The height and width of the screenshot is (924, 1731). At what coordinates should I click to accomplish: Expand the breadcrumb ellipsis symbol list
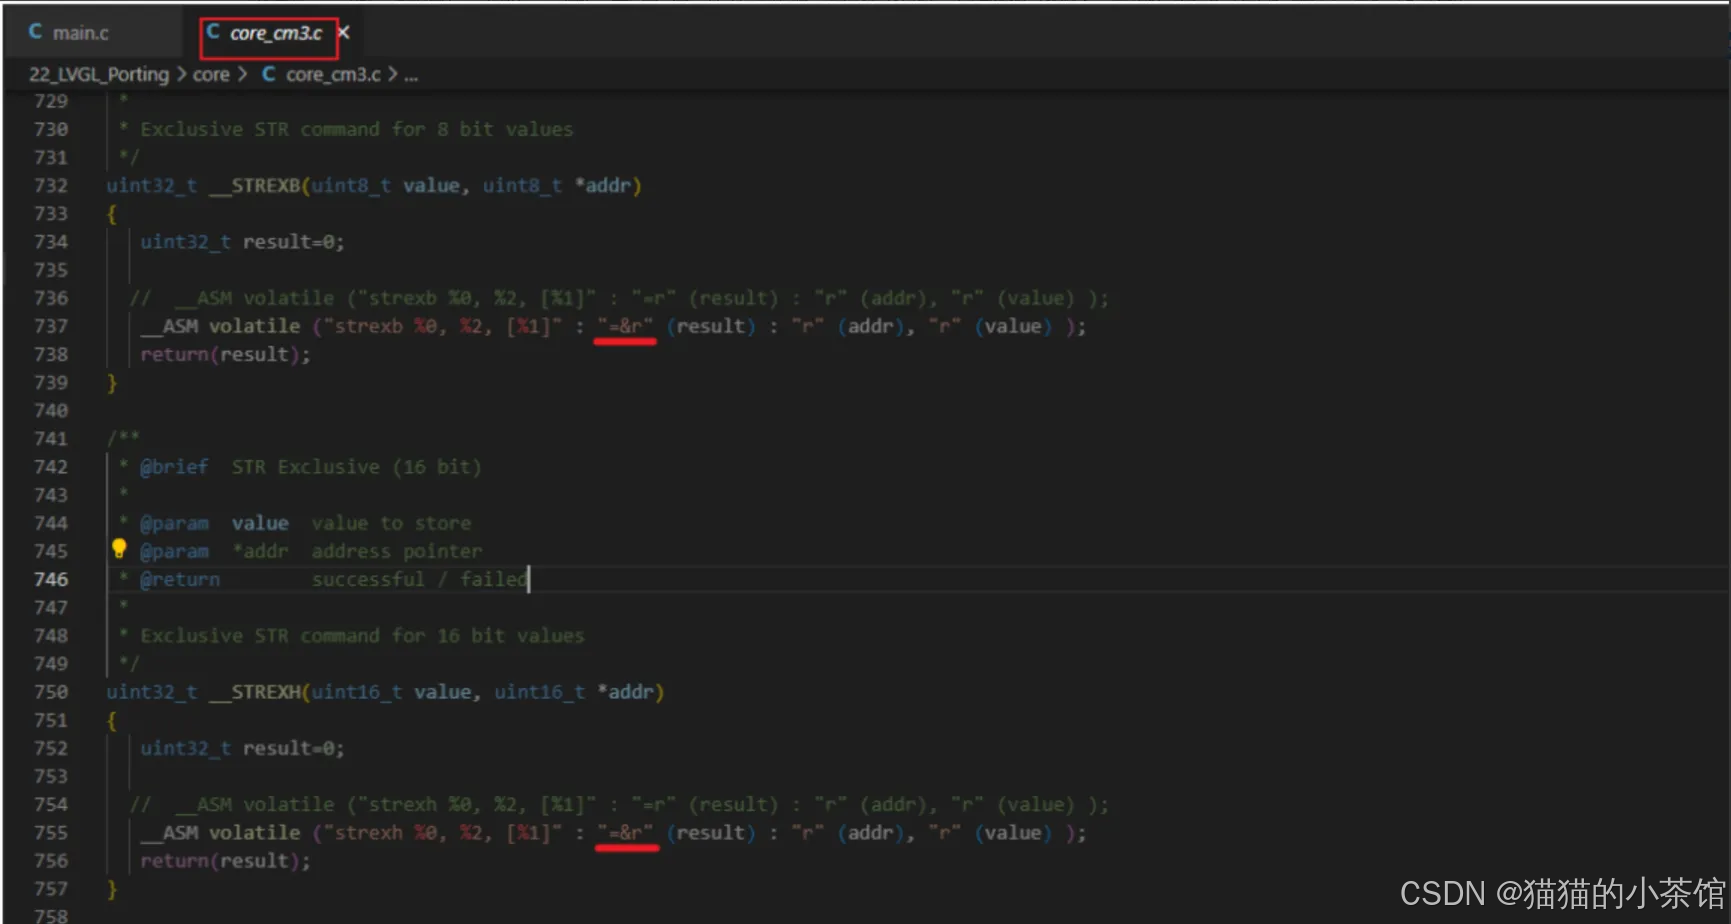tap(411, 75)
